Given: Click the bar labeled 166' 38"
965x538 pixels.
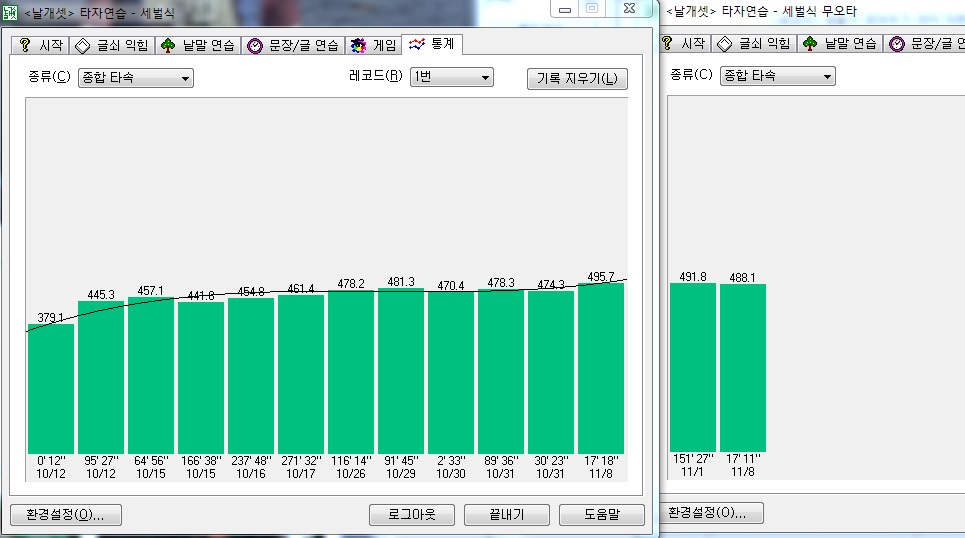Looking at the screenshot, I should click(201, 378).
